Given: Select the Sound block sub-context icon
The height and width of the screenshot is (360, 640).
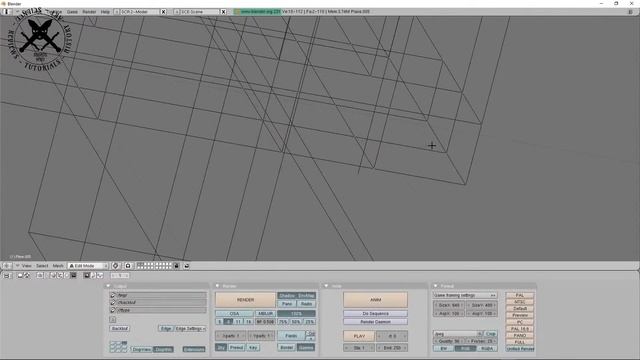Looking at the screenshot, I should click(x=100, y=276).
